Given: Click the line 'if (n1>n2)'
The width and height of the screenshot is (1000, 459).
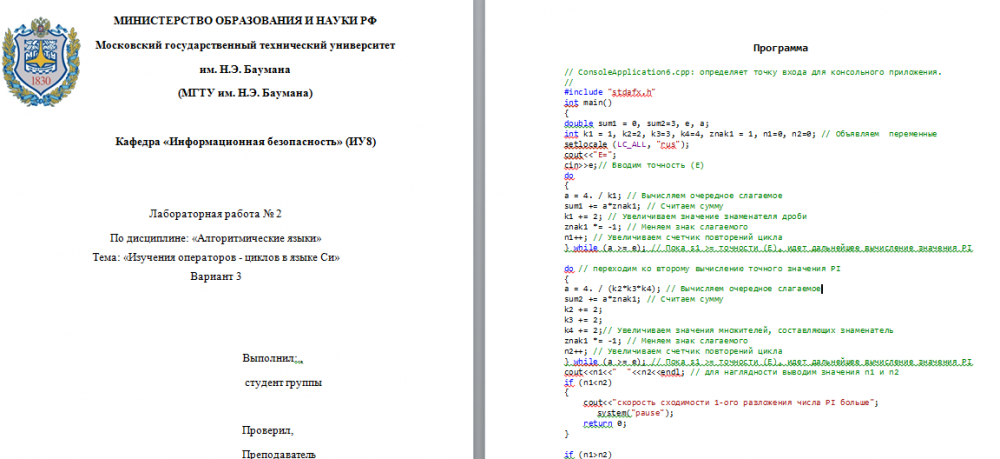Looking at the screenshot, I should tap(587, 455).
